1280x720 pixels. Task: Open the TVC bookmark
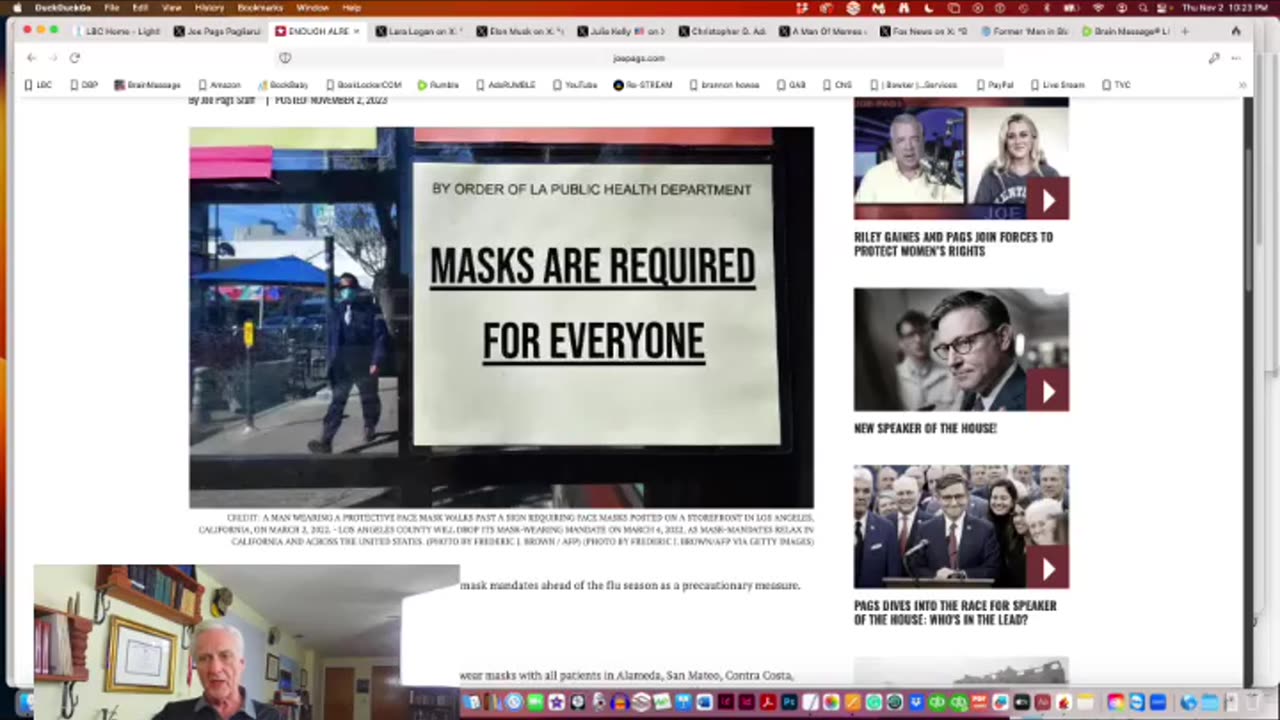click(1116, 85)
